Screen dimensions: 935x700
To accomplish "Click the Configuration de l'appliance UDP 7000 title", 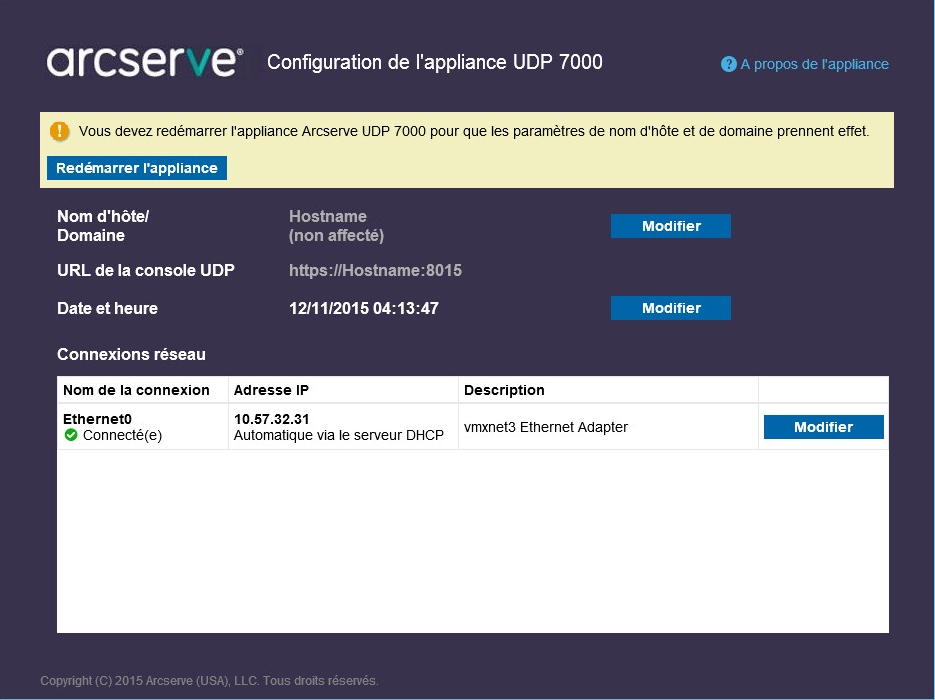I will tap(435, 62).
